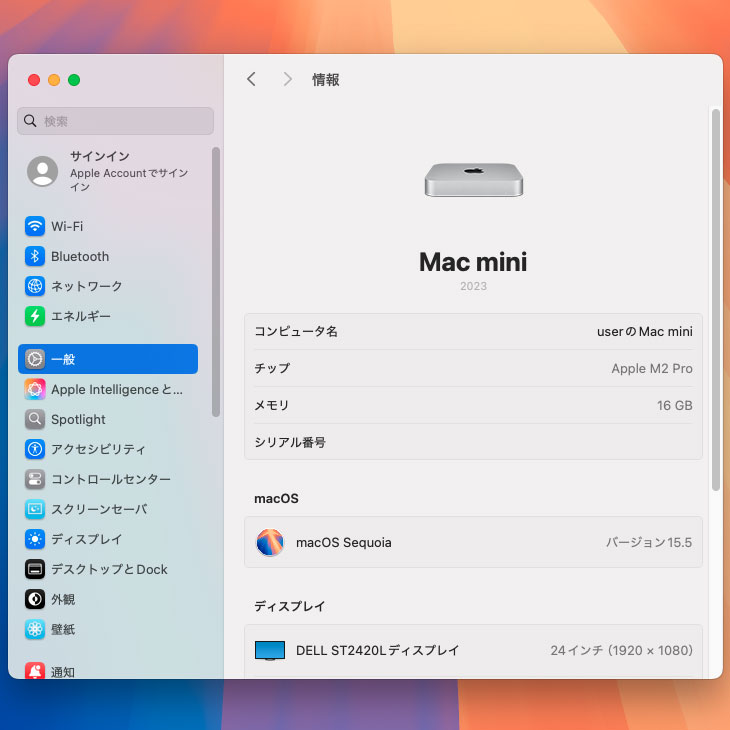Screen dimensions: 730x730
Task: Click the 'メモリ' row label
Action: pyautogui.click(x=271, y=406)
